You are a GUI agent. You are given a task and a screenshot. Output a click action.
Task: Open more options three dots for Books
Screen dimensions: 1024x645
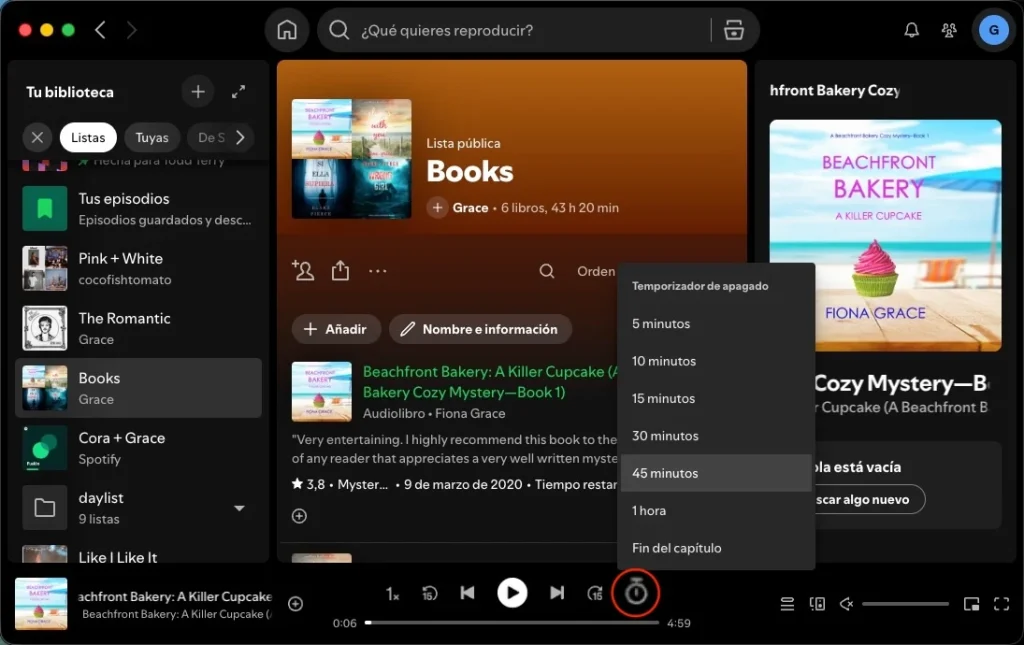(x=377, y=271)
